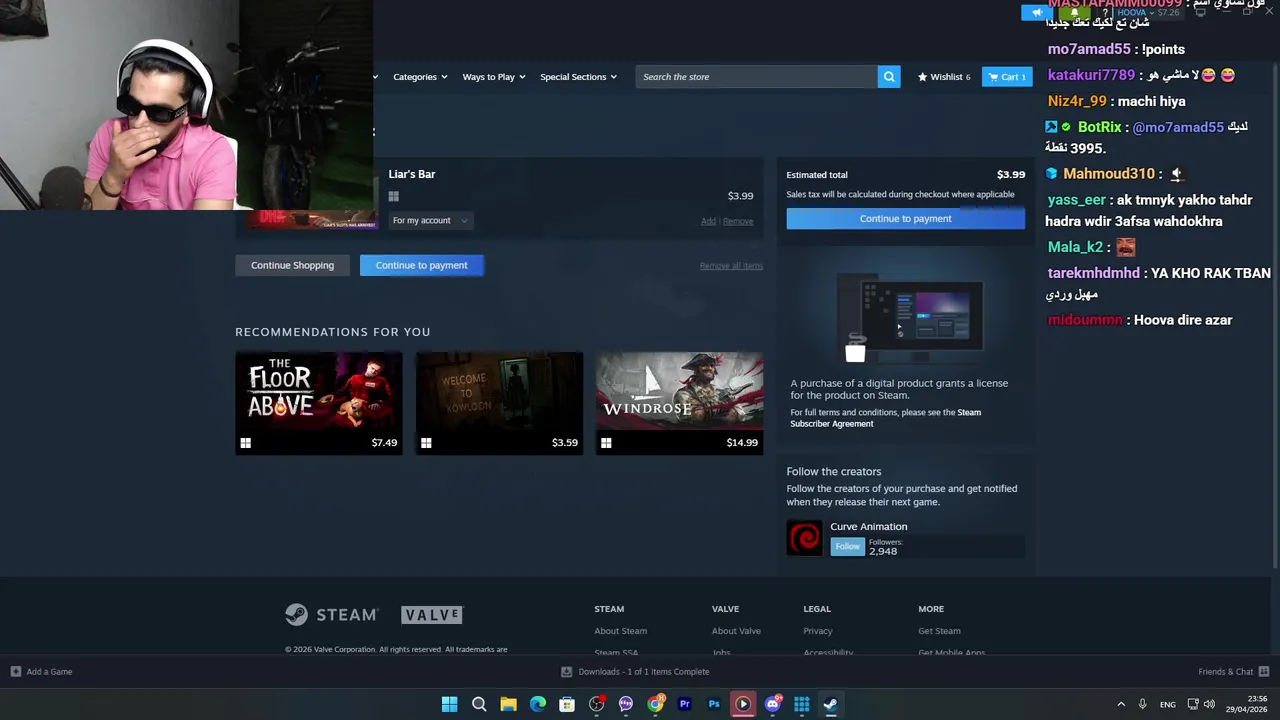Click the microphone icon in system tray
Viewport: 1280px width, 720px height.
tap(1142, 704)
